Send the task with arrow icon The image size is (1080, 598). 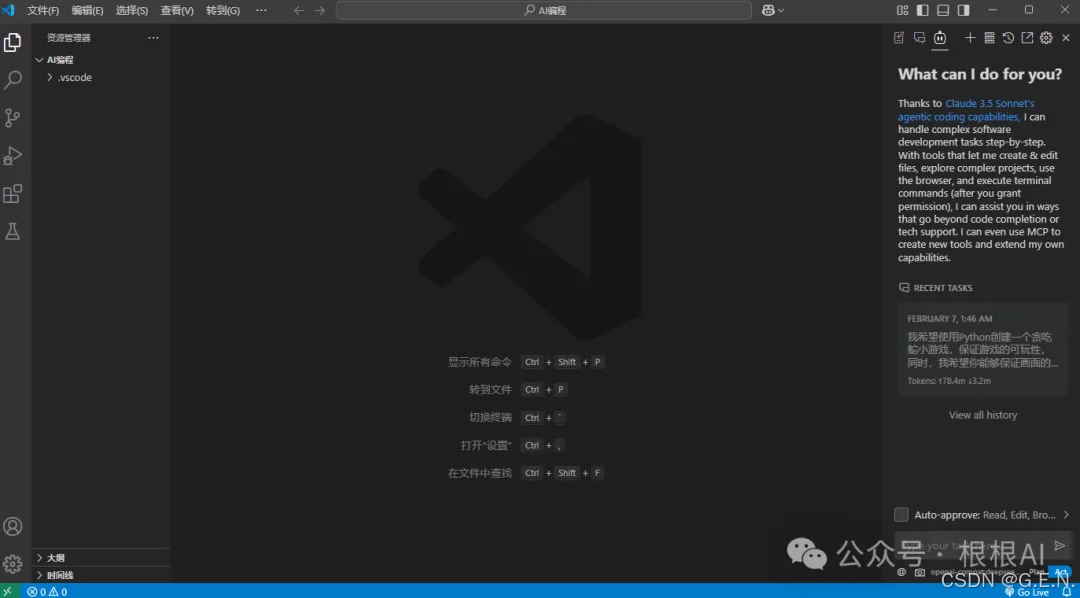pos(1059,546)
